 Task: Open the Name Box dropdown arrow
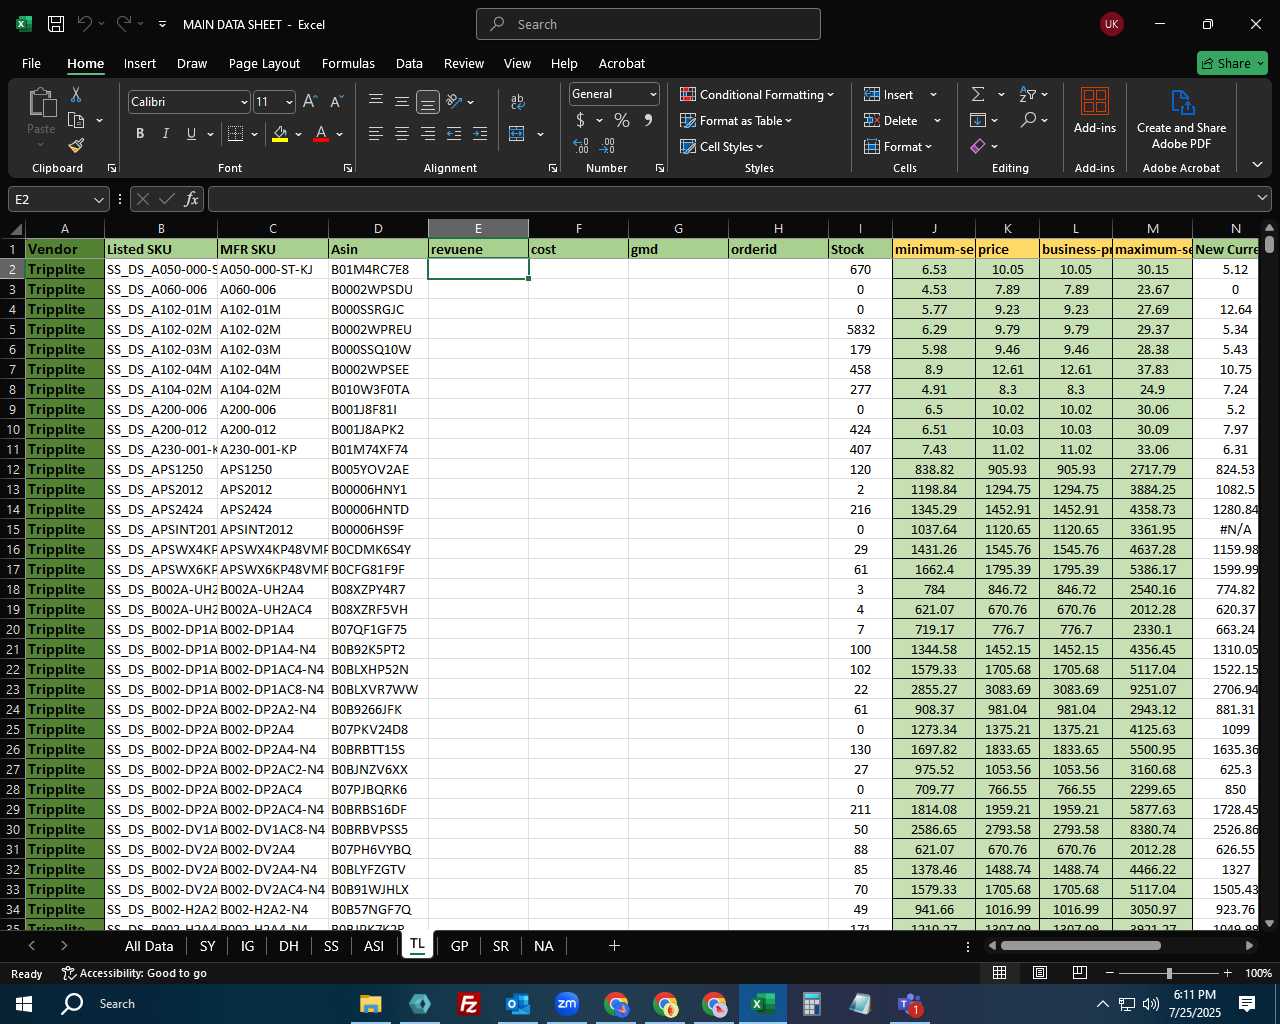click(x=98, y=200)
